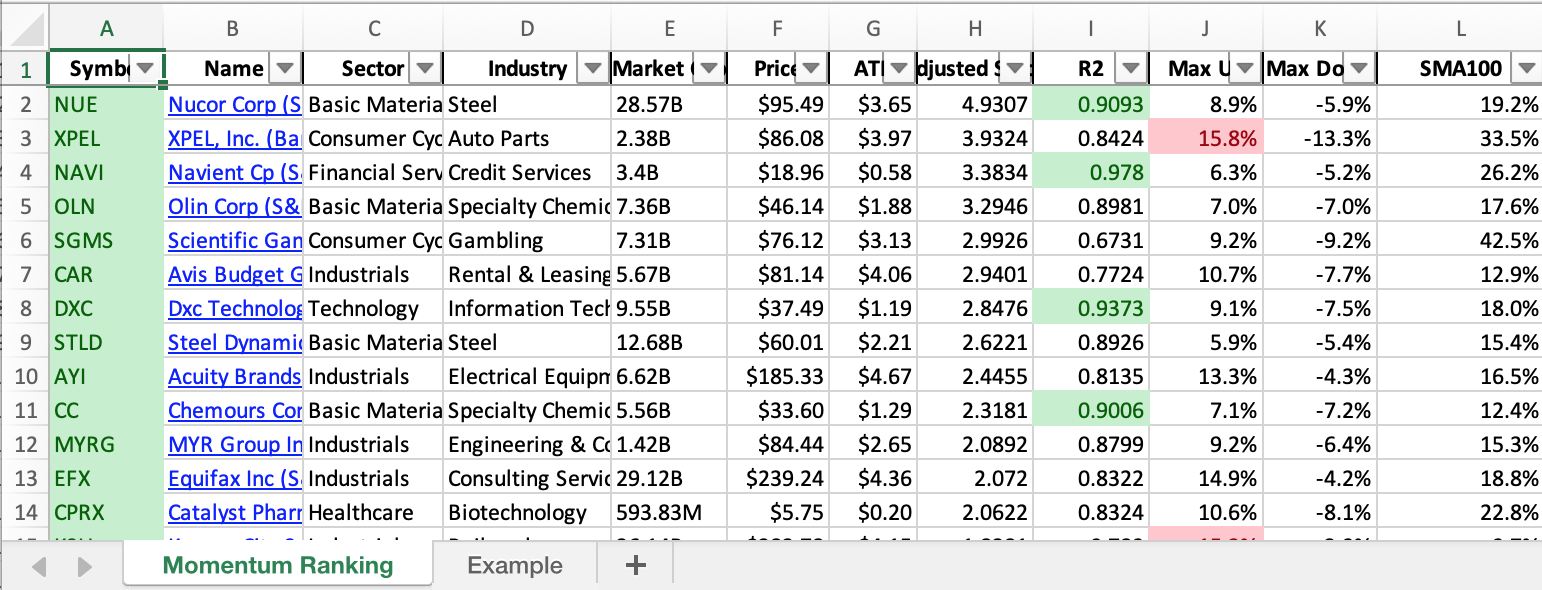
Task: Open the Price column filter dropdown
Action: 810,69
